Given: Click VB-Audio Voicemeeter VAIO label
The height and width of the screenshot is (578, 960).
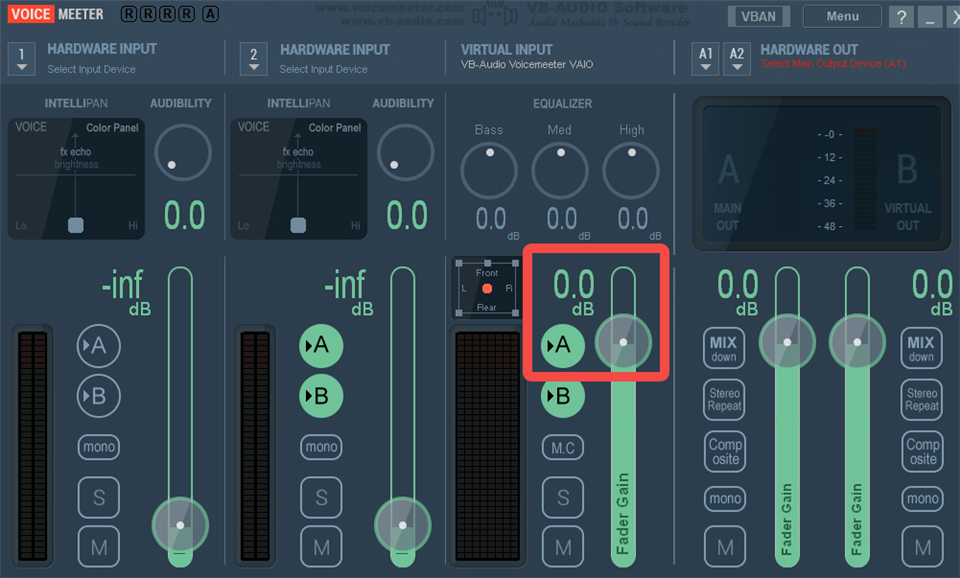Looking at the screenshot, I should point(527,64).
